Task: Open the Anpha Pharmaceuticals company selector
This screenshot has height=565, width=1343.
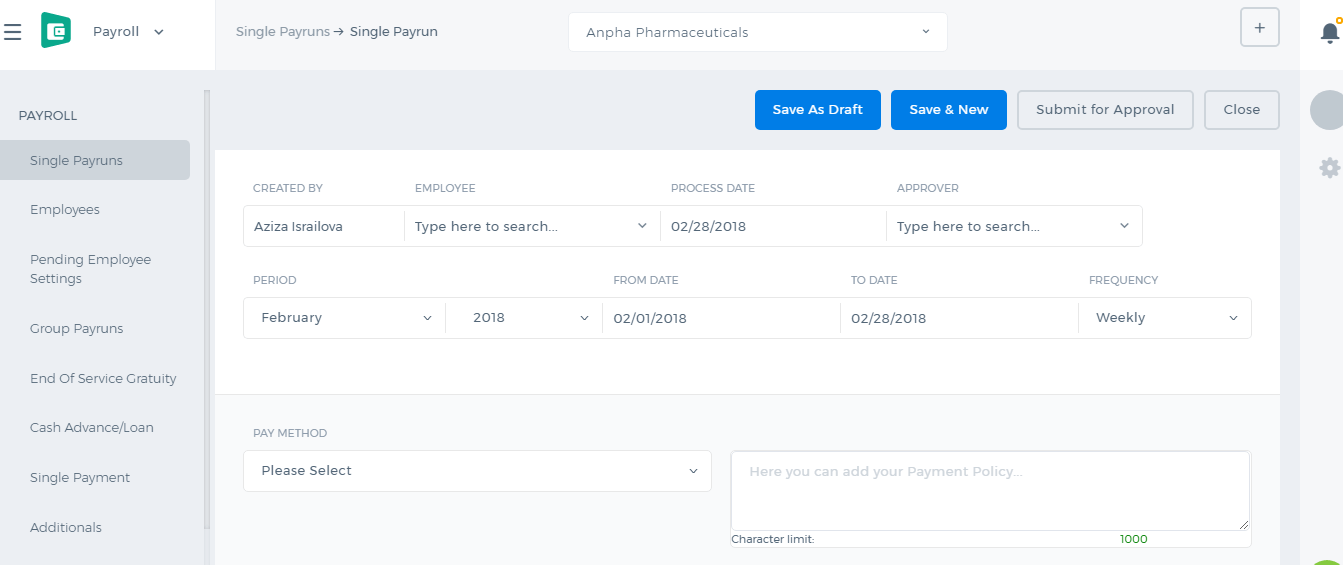Action: point(758,32)
